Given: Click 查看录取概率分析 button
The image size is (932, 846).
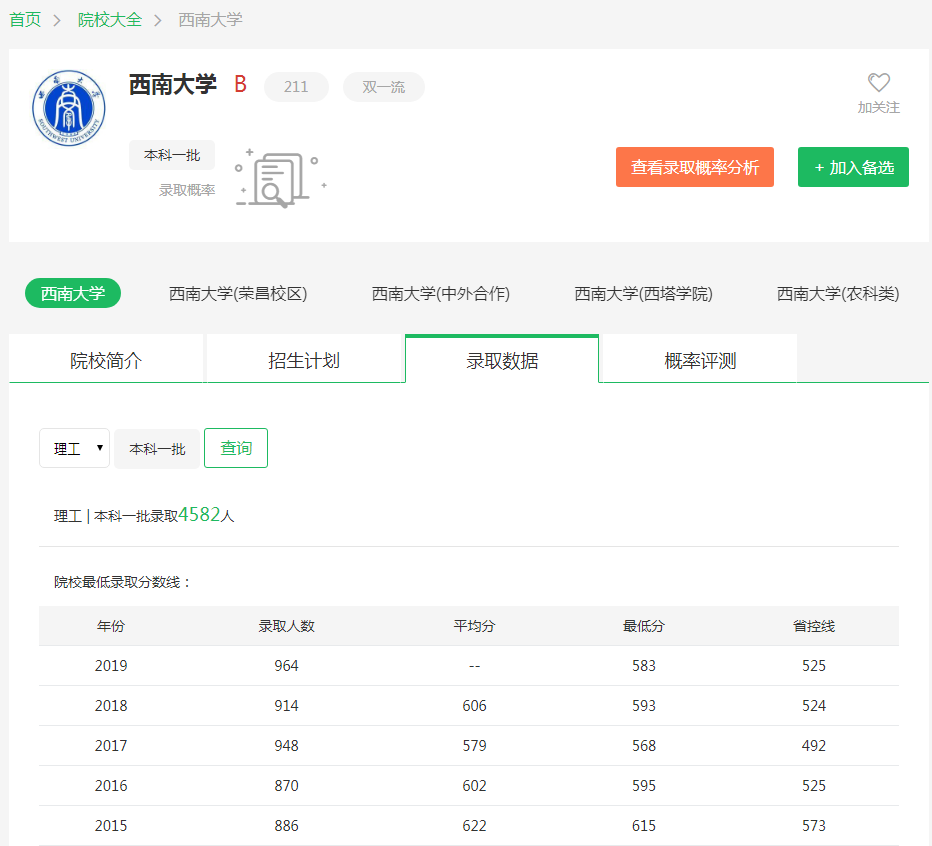Looking at the screenshot, I should [x=695, y=167].
